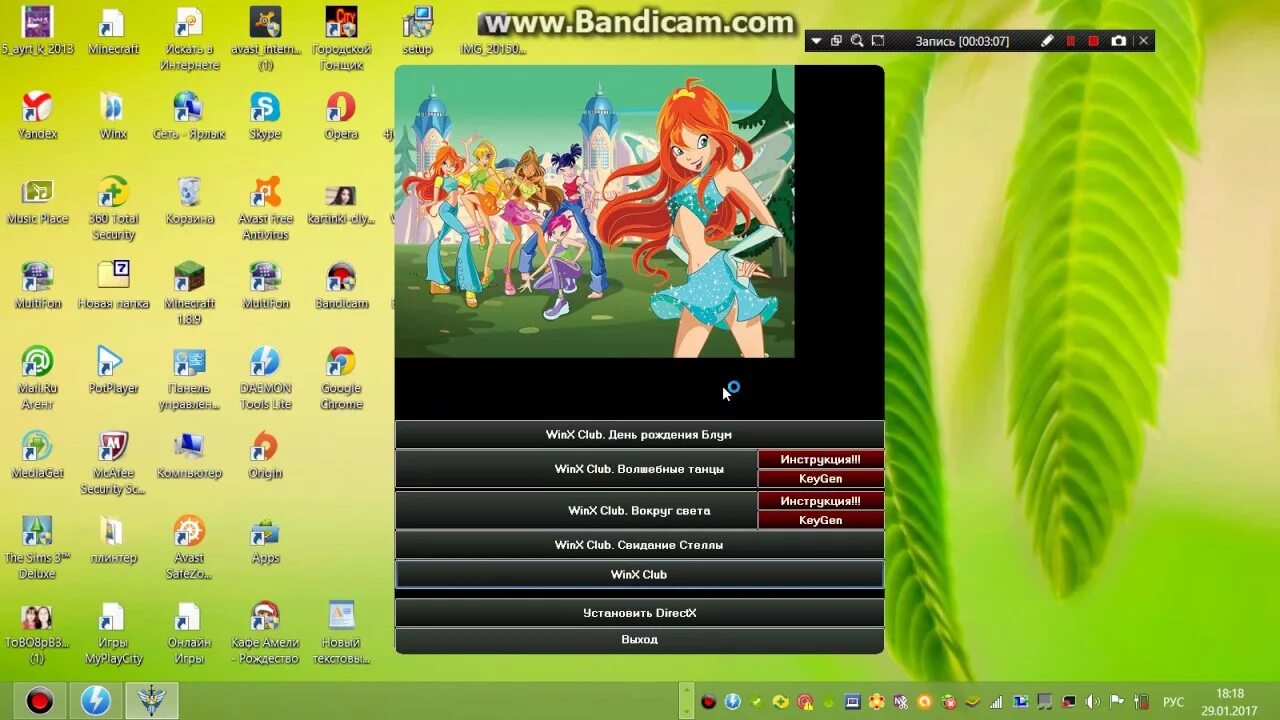Image resolution: width=1280 pixels, height=720 pixels.
Task: Activate Bandicam pencil drawing tool
Action: (1047, 41)
